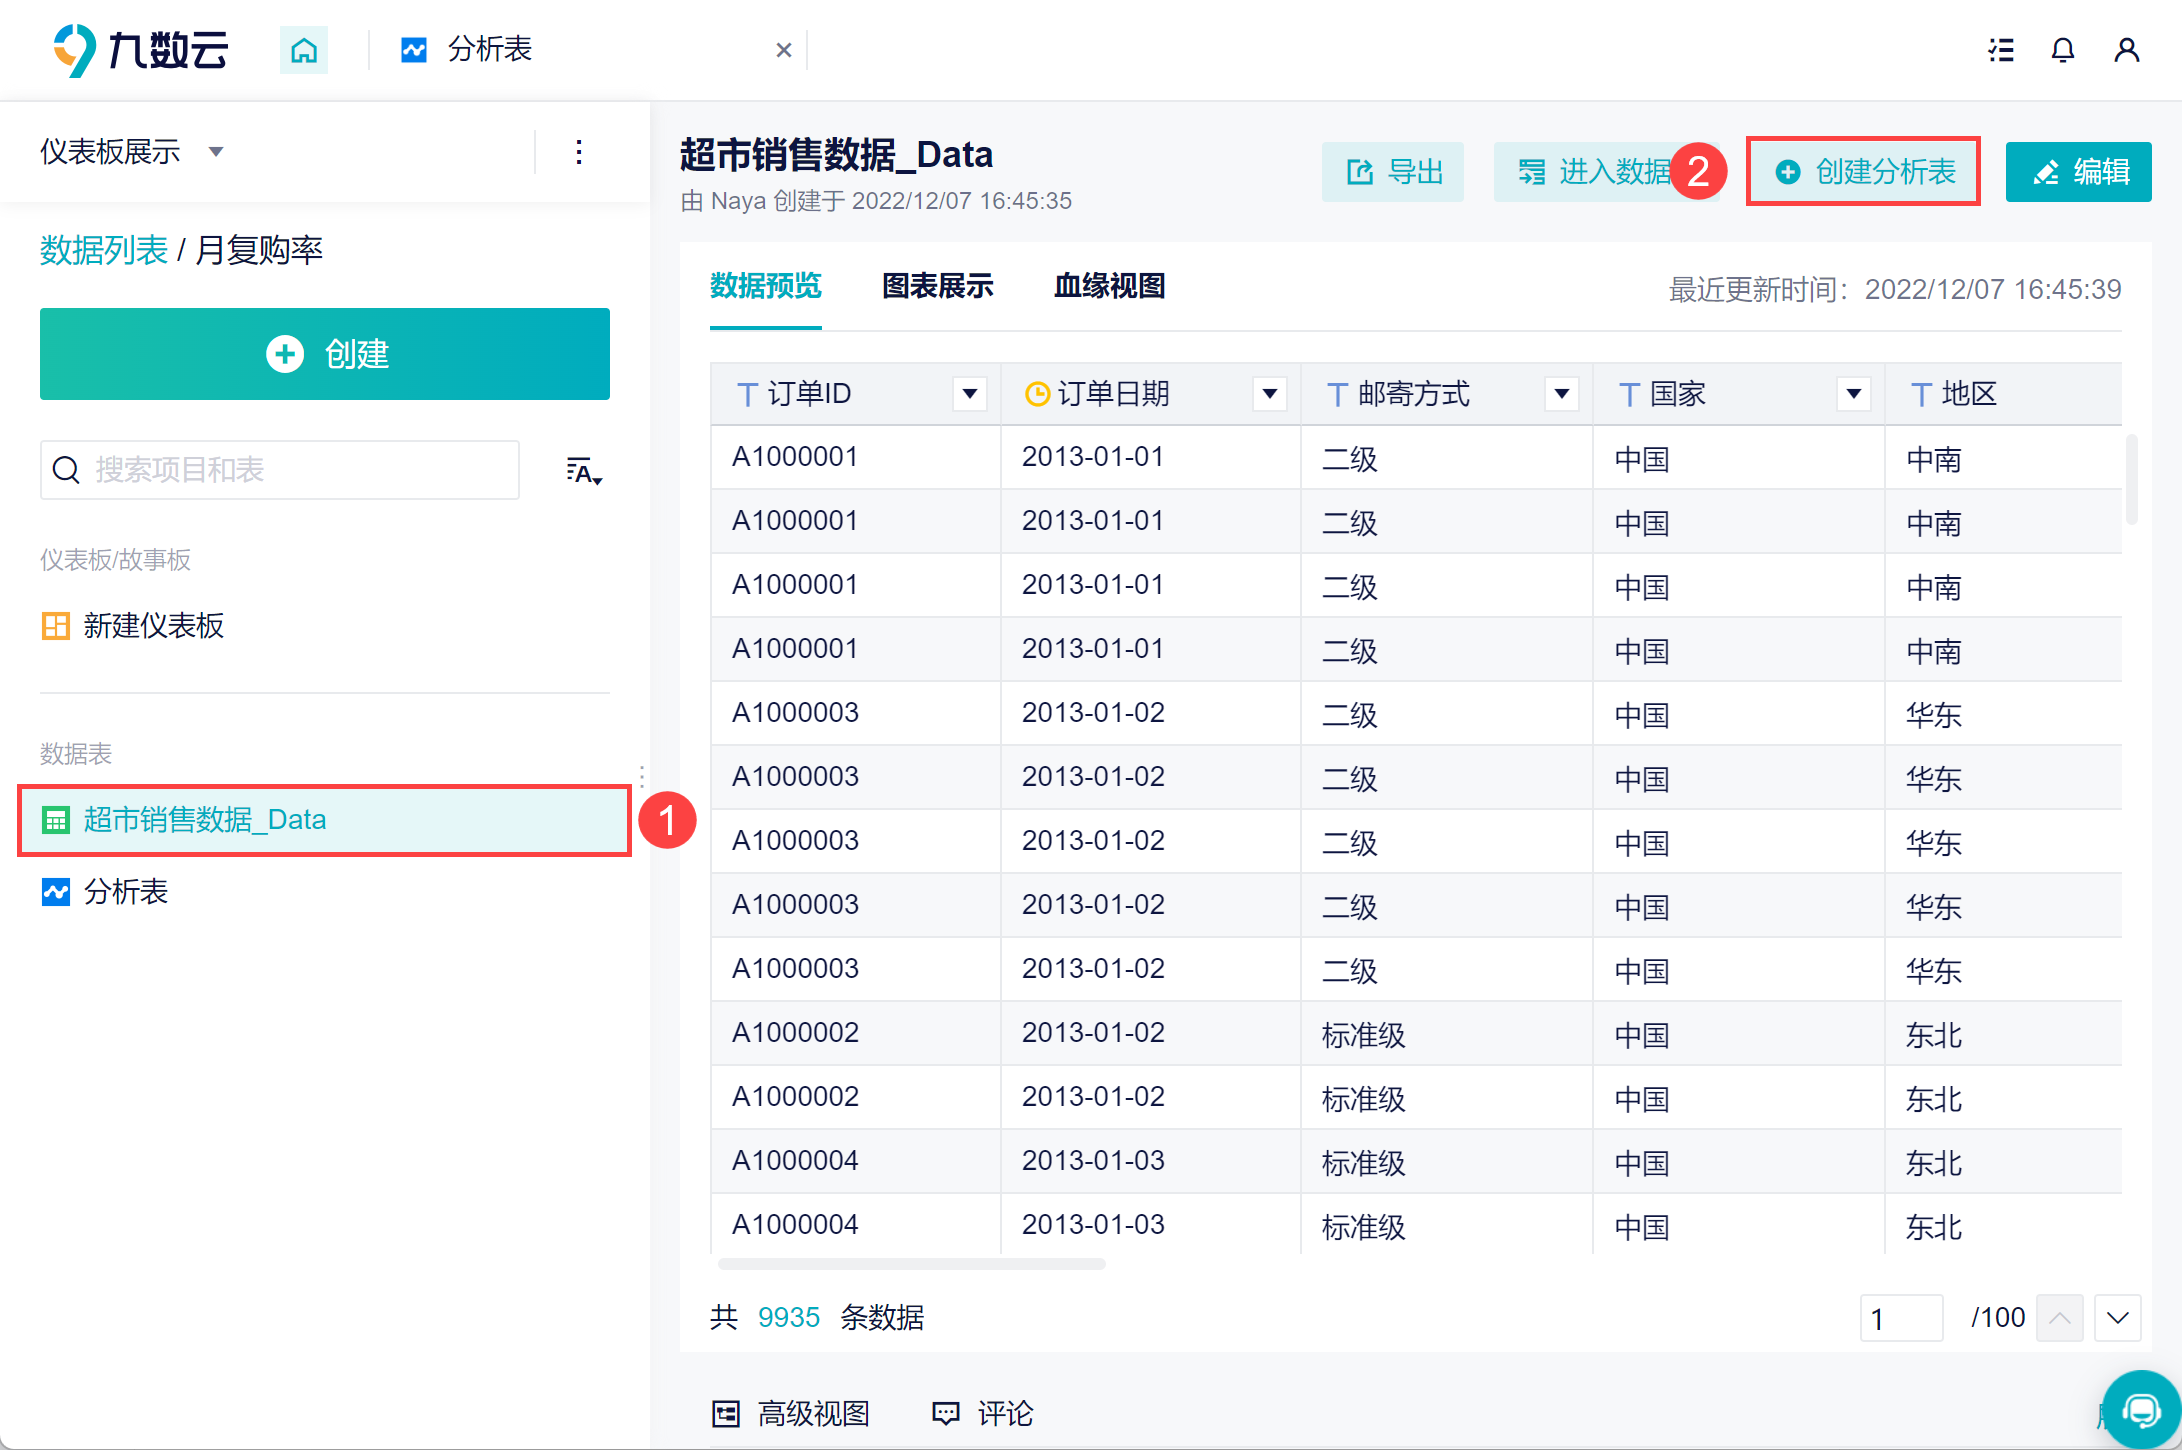This screenshot has width=2182, height=1450.
Task: Open the 评论 comments section
Action: click(x=983, y=1413)
